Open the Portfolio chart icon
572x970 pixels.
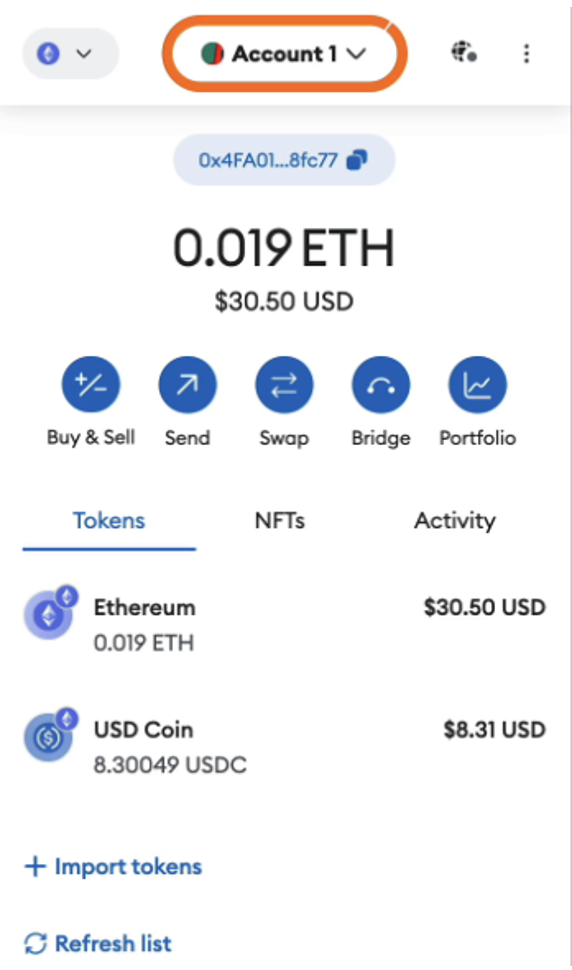pyautogui.click(x=477, y=385)
